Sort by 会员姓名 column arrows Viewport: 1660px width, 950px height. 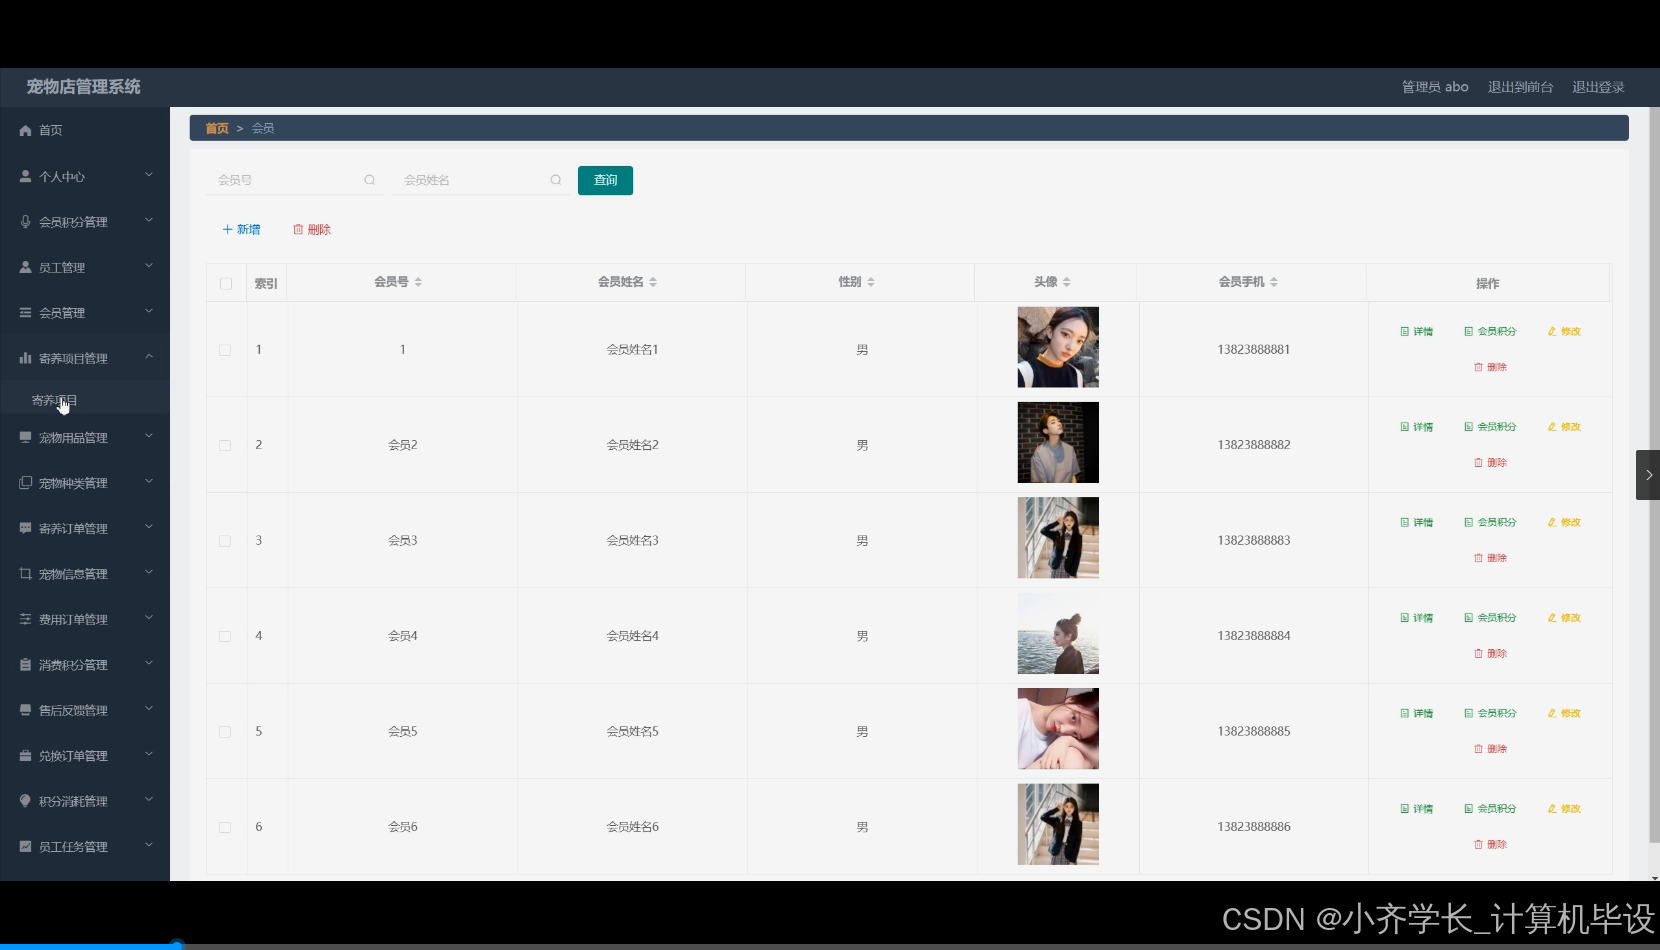(x=653, y=282)
